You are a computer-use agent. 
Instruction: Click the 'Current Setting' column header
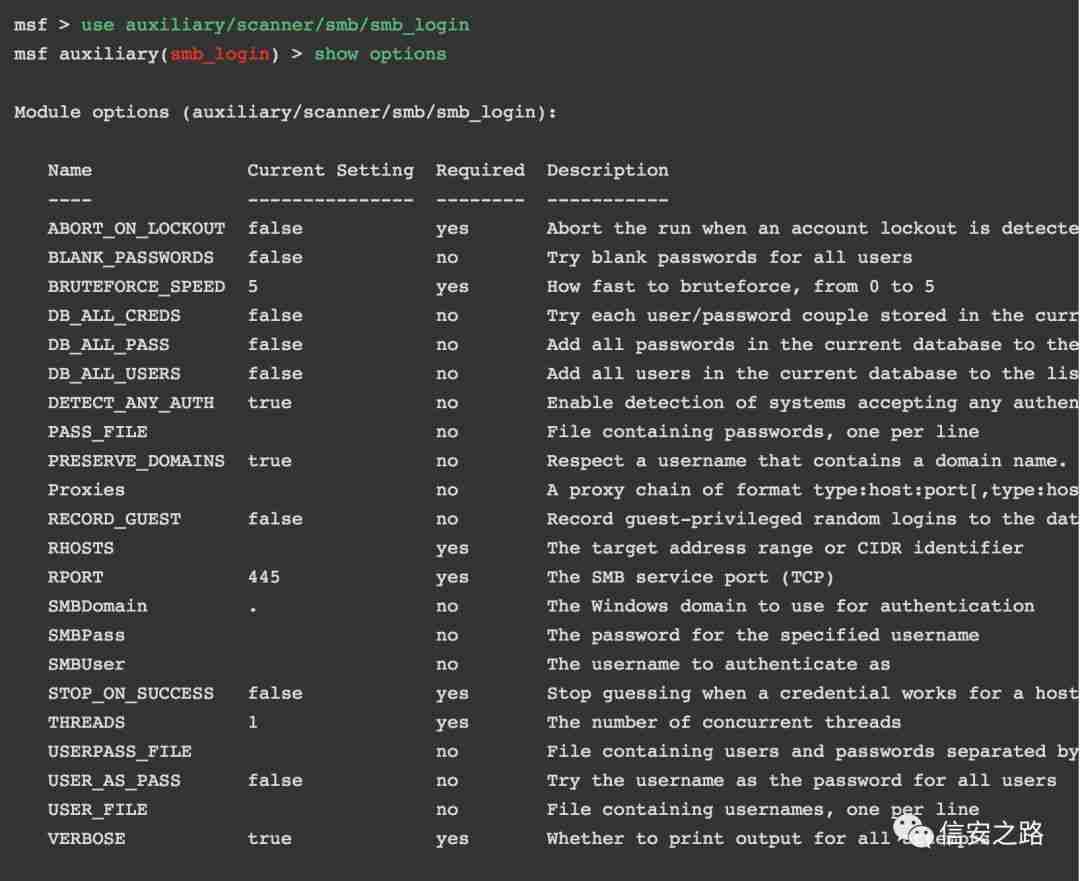click(x=330, y=170)
